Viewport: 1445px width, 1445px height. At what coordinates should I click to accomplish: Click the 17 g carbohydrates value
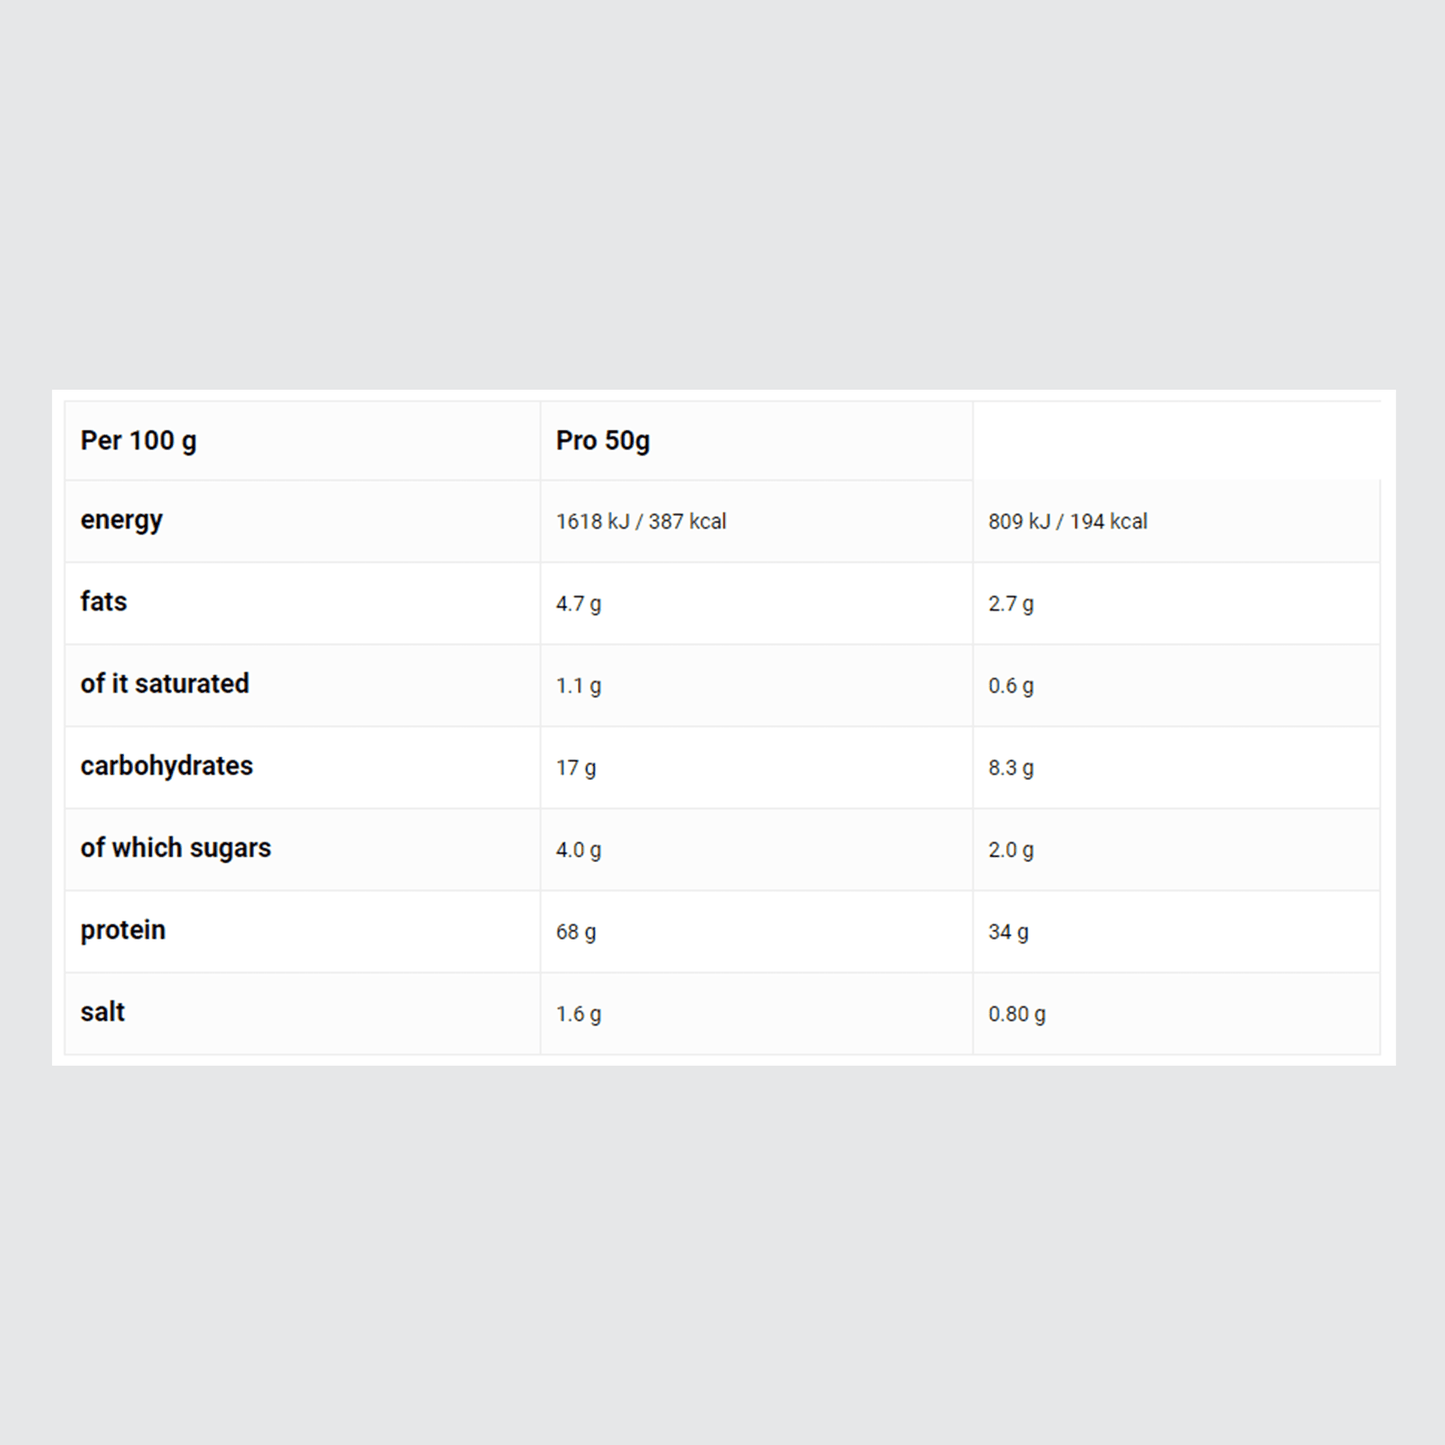576,768
